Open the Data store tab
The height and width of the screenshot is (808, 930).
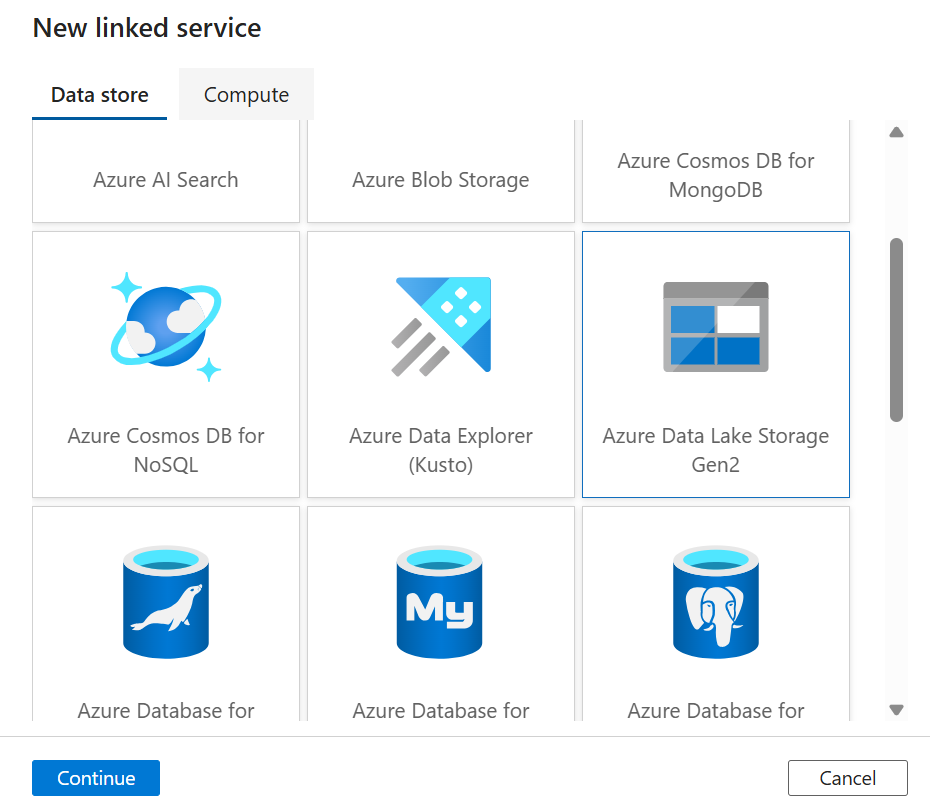[x=99, y=93]
